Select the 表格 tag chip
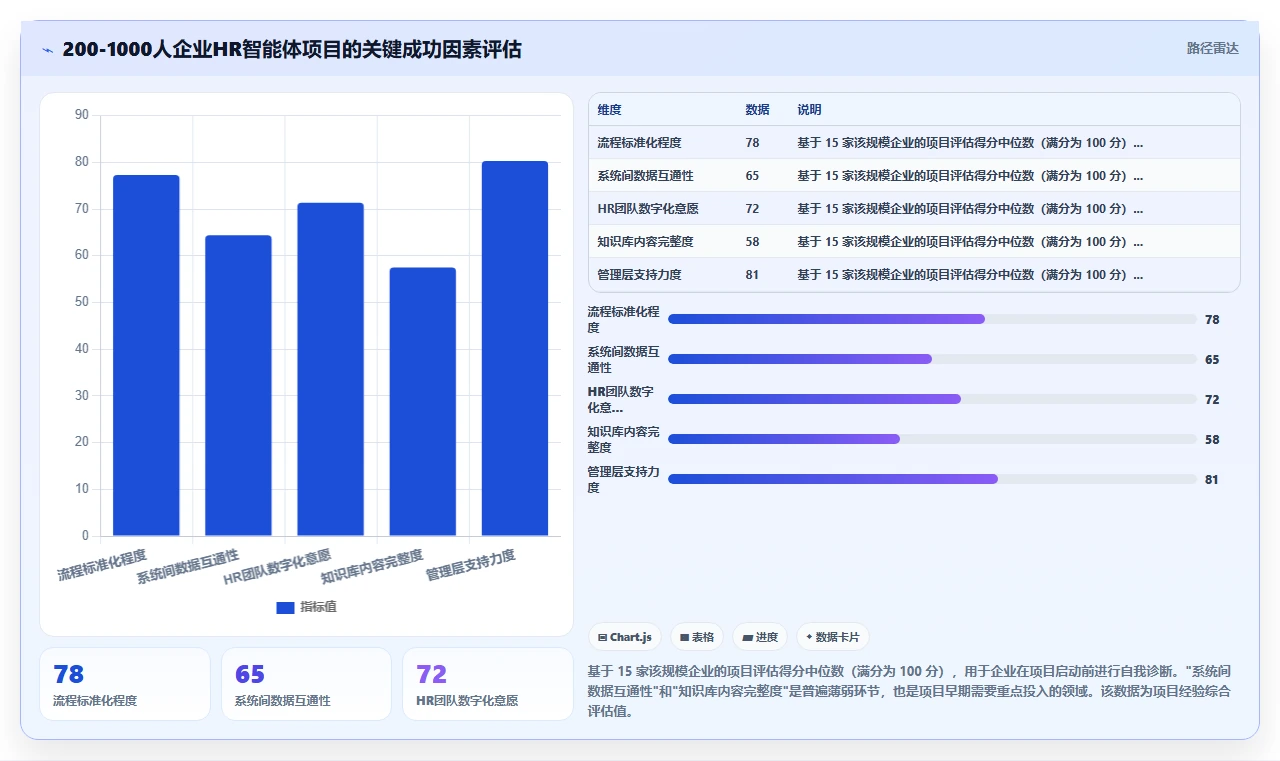The image size is (1280, 761). [x=697, y=637]
